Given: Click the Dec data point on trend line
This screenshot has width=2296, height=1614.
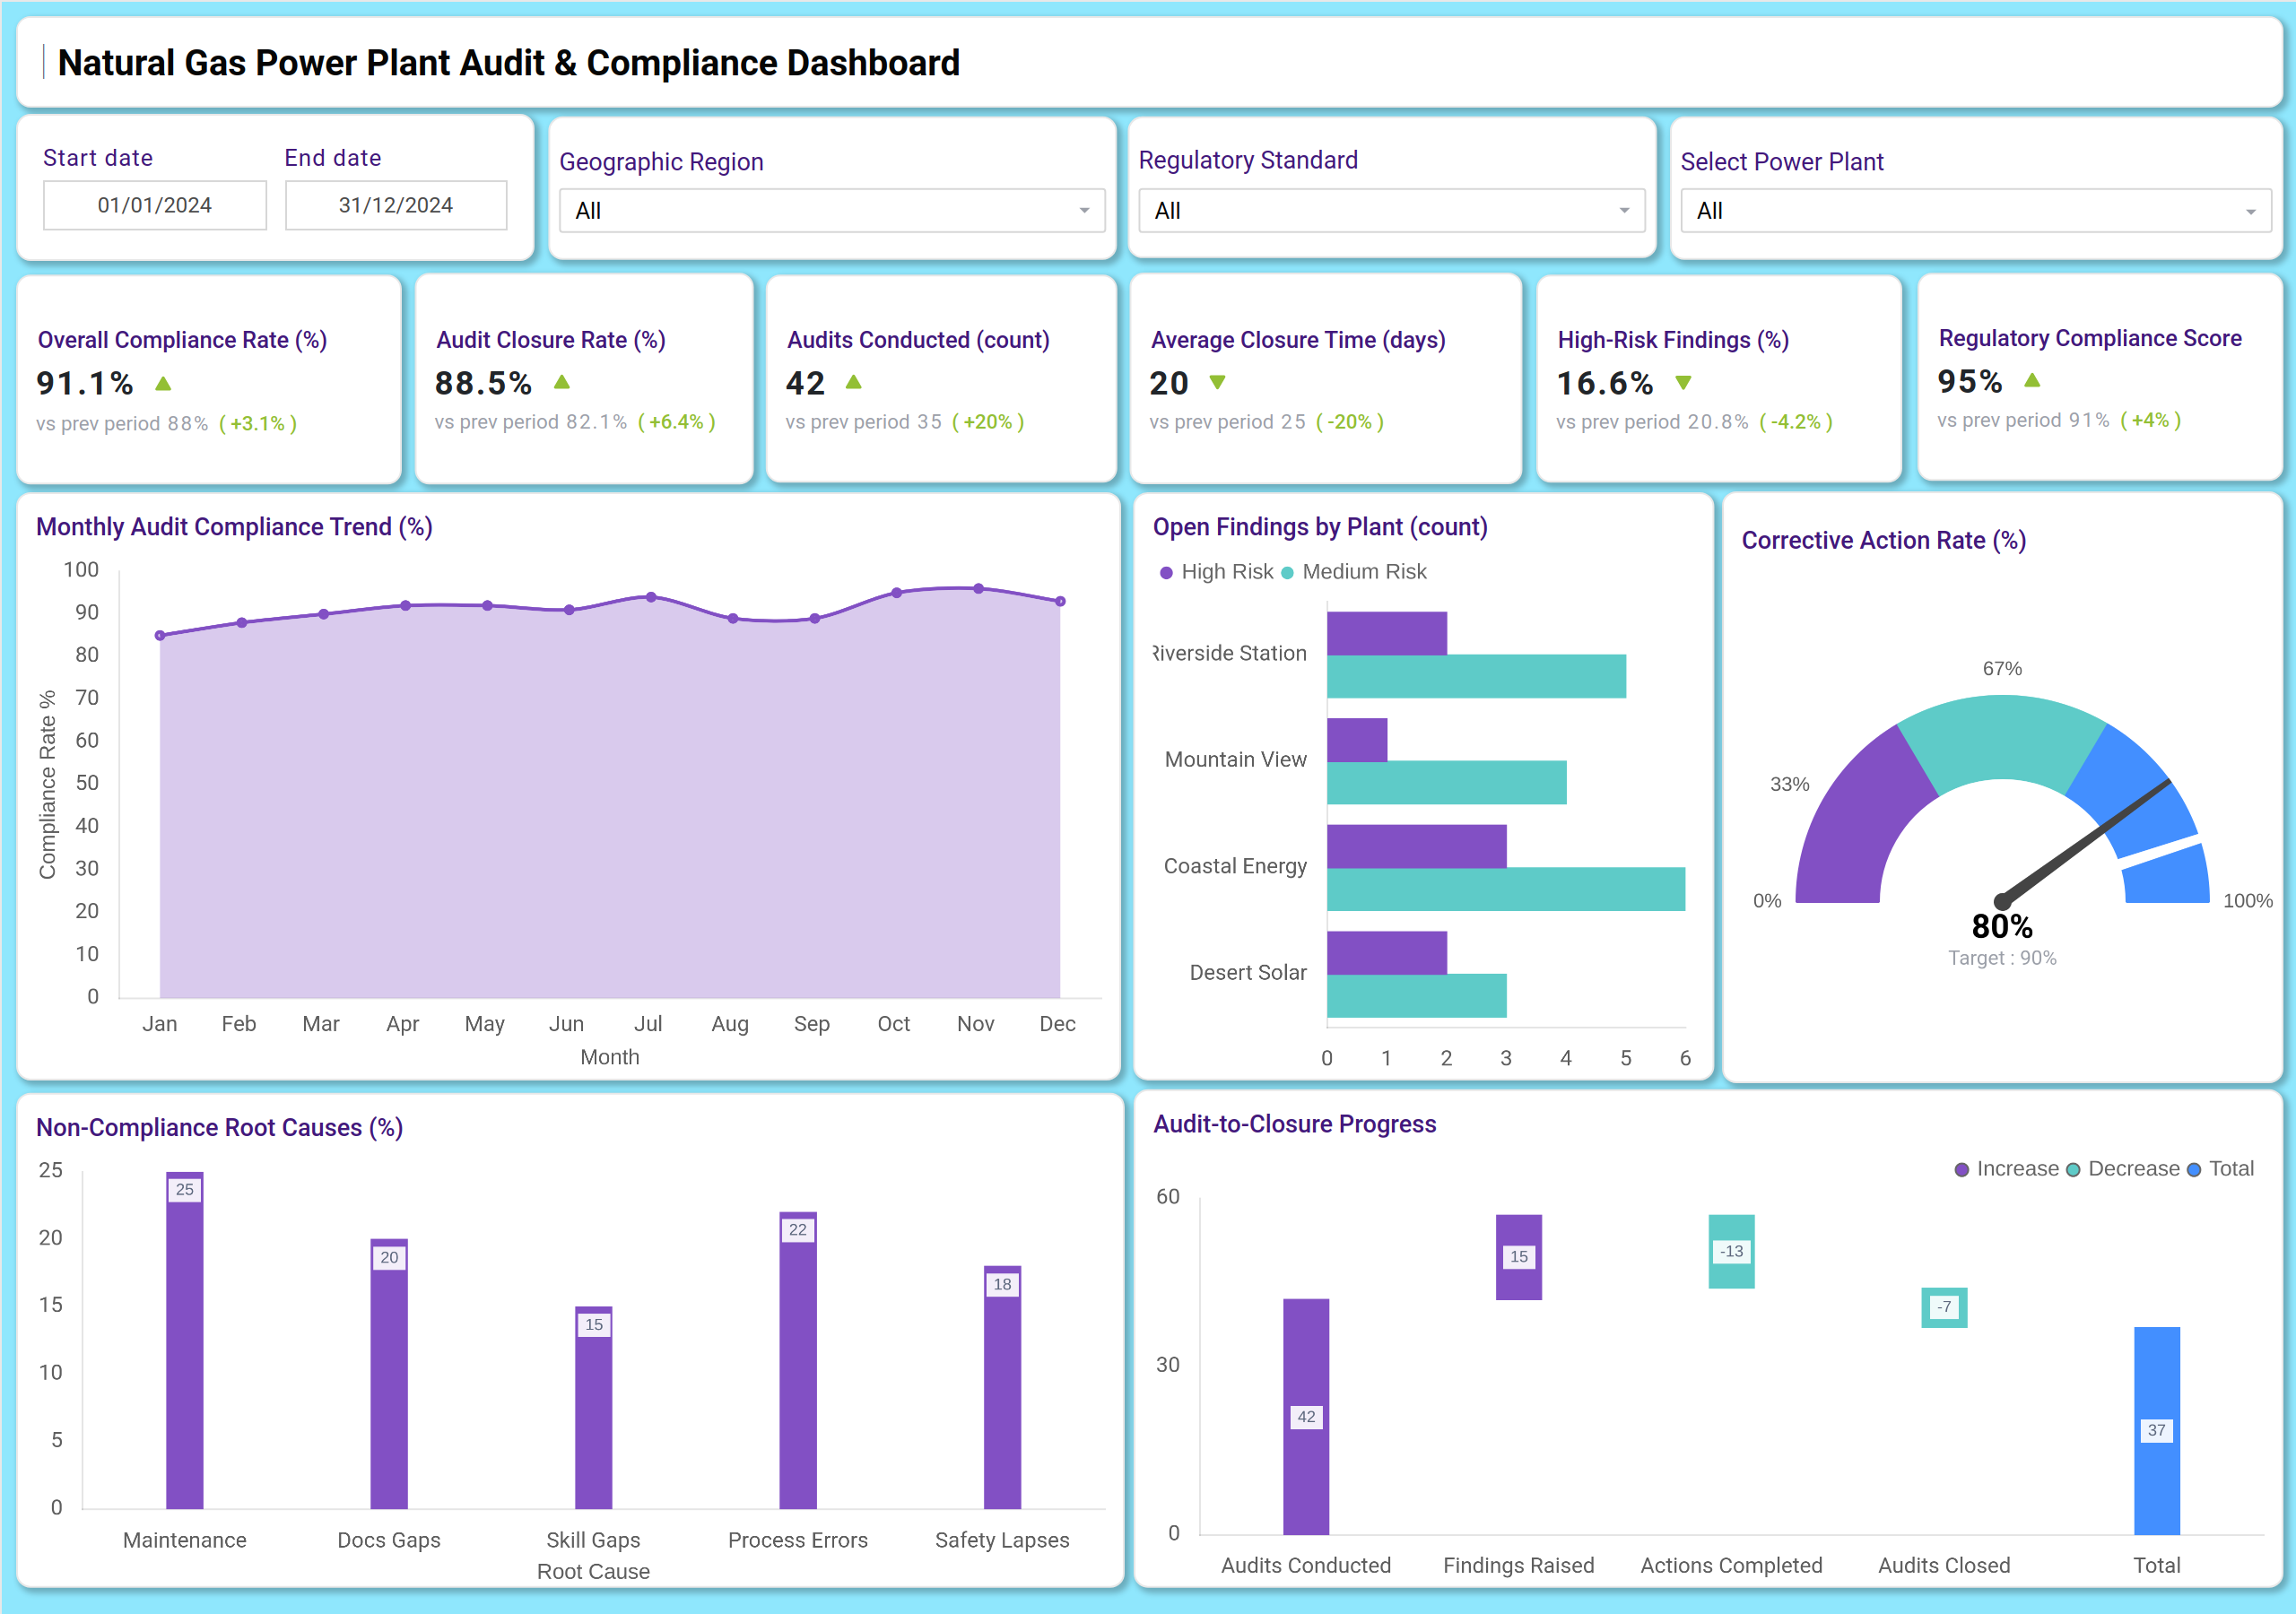Looking at the screenshot, I should [x=1060, y=601].
